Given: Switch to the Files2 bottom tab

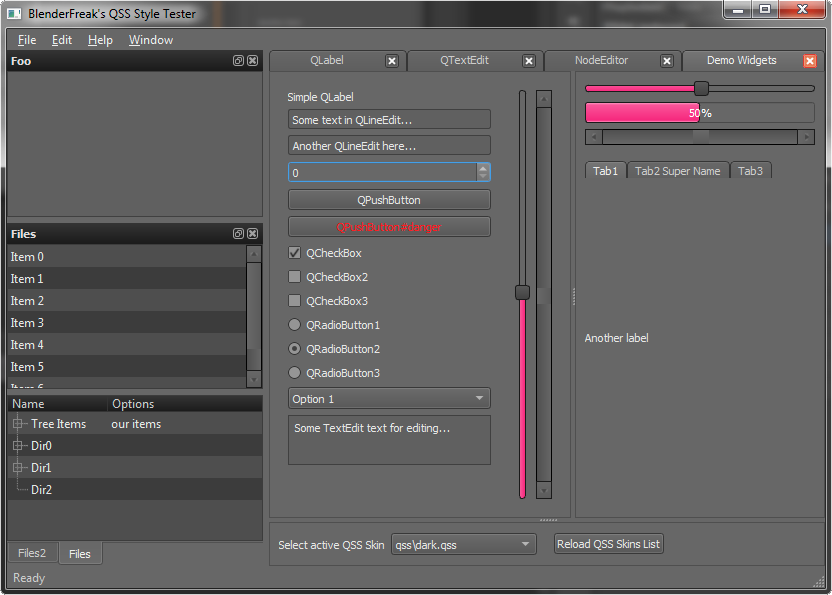Looking at the screenshot, I should pos(32,553).
